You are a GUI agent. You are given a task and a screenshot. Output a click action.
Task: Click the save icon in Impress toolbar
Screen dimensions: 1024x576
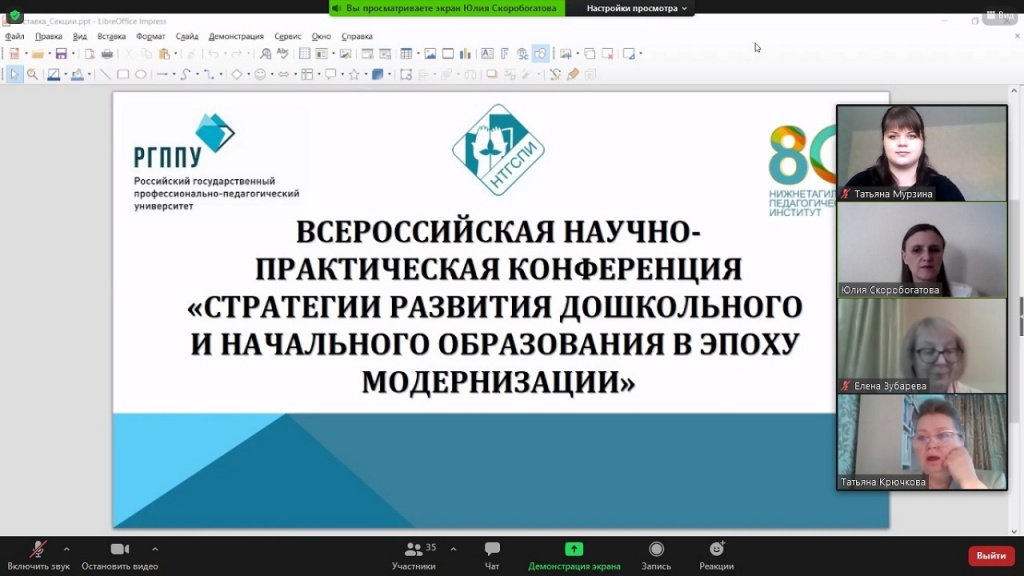tap(61, 54)
